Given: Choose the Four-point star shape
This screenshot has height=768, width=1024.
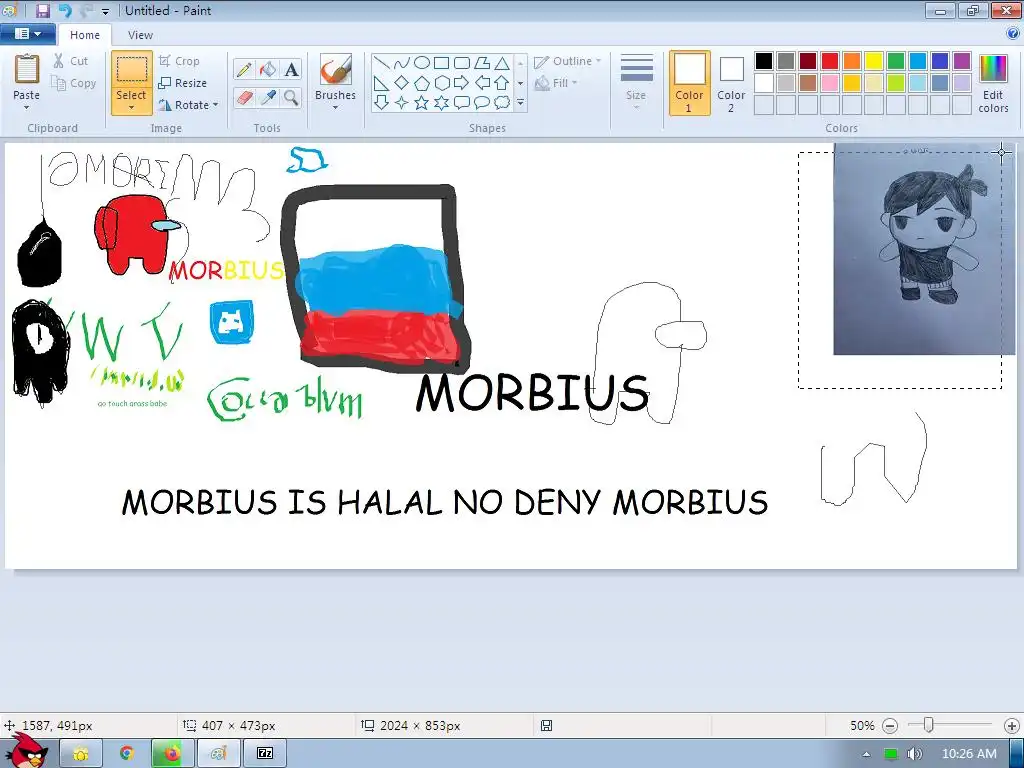Looking at the screenshot, I should coord(402,103).
